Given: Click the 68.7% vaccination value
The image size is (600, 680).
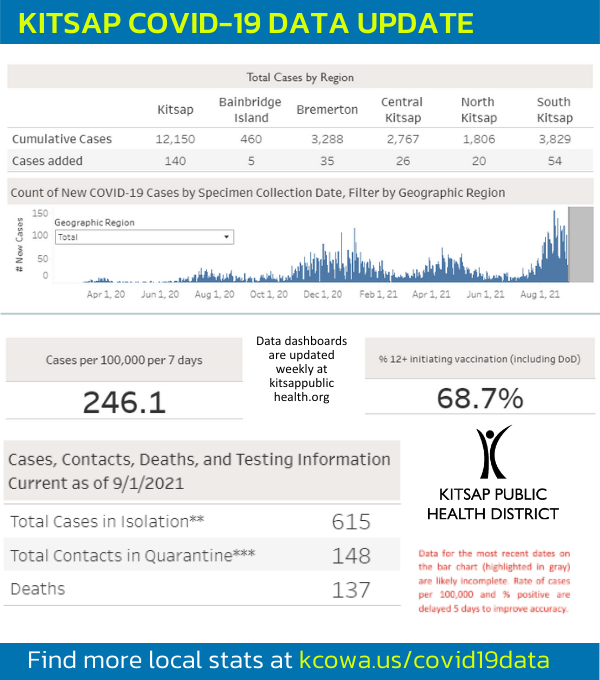Looking at the screenshot, I should tap(480, 398).
